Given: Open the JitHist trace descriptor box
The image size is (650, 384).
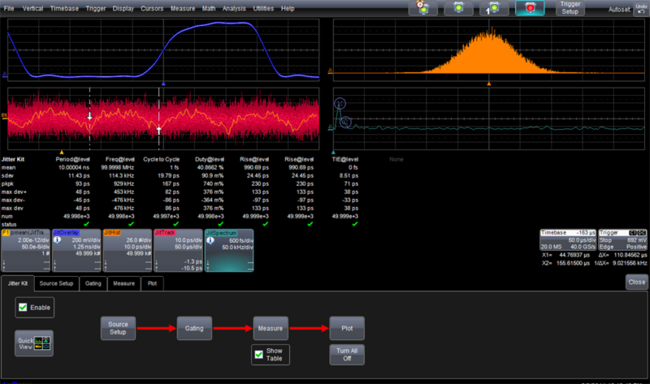Looking at the screenshot, I should 127,250.
